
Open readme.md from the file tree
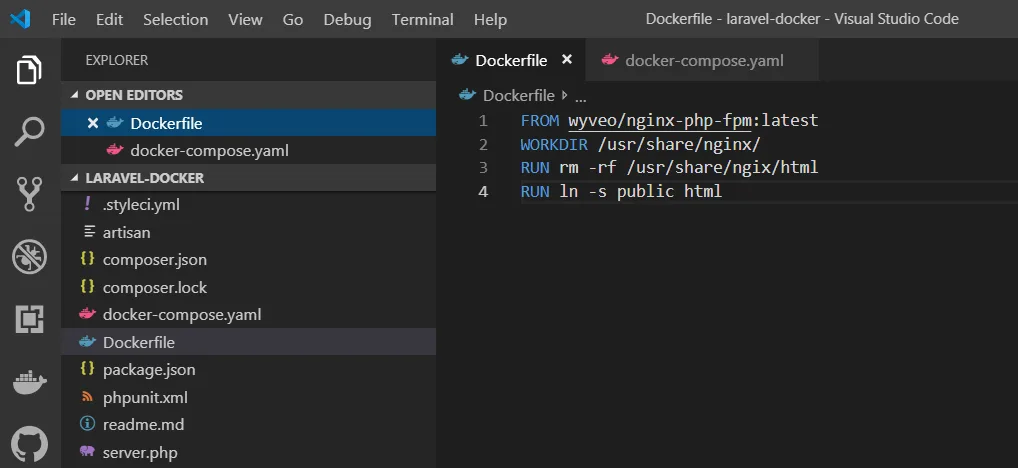point(249,425)
